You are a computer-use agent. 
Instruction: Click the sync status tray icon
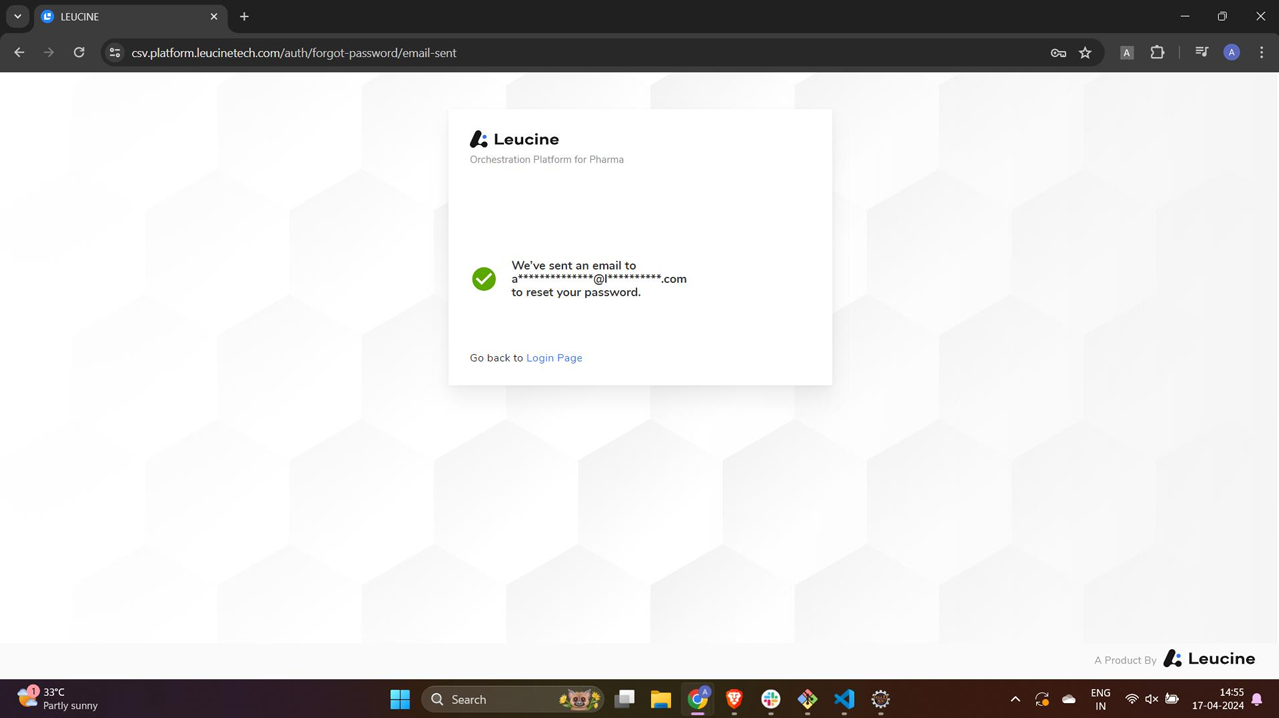1042,700
